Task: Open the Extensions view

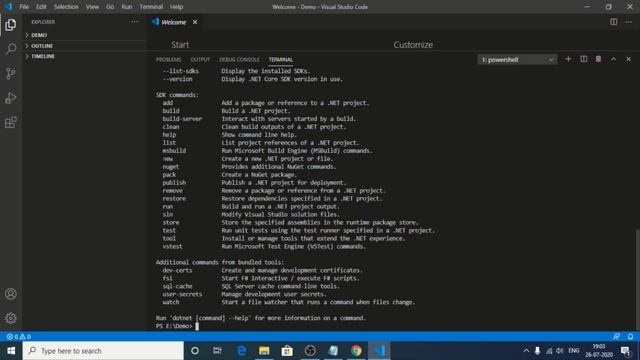Action: point(11,122)
